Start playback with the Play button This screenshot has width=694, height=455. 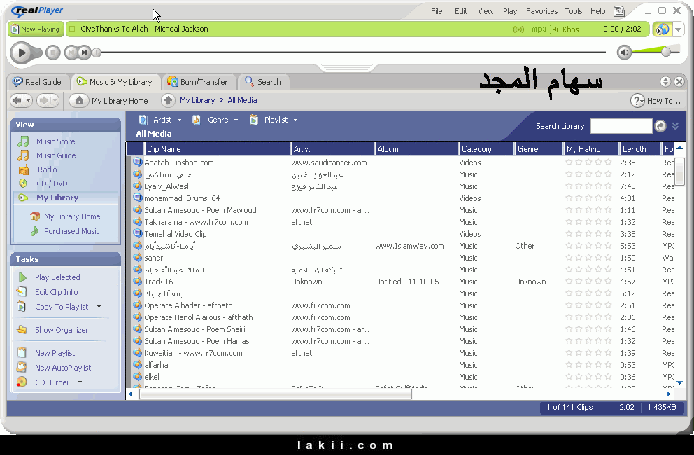(21, 52)
